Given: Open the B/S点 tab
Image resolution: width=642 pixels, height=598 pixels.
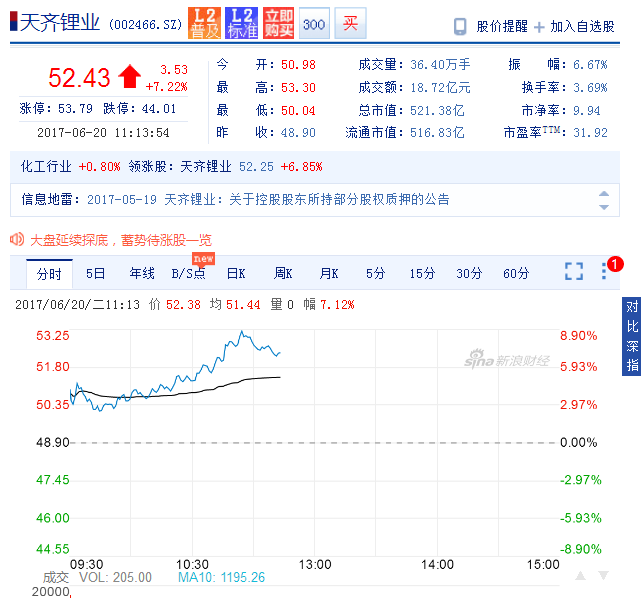Looking at the screenshot, I should (188, 273).
